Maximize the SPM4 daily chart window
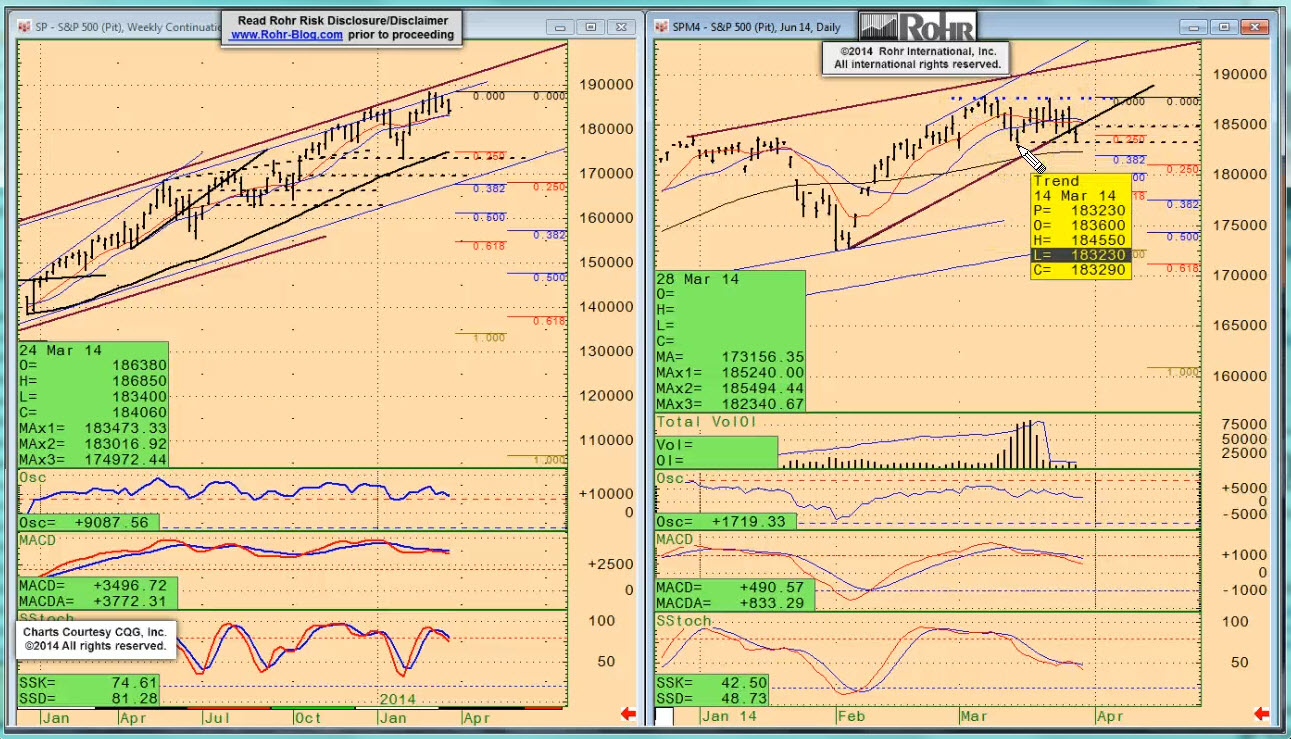Image resolution: width=1291 pixels, height=739 pixels. pos(1226,27)
